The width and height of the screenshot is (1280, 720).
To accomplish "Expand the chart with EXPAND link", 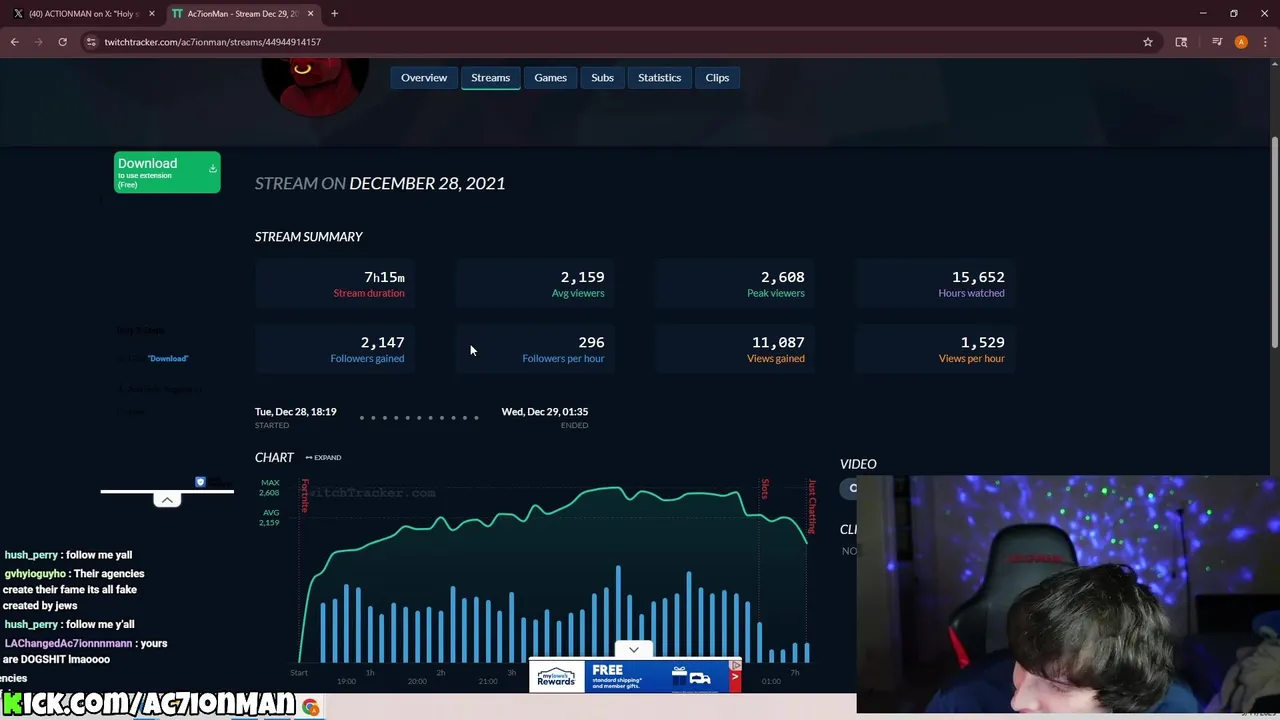I will tap(323, 457).
